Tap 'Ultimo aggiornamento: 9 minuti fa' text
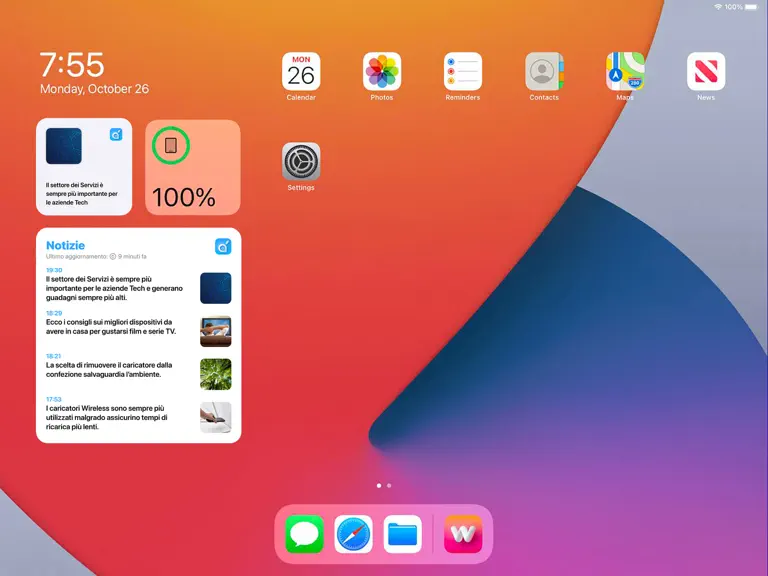768x576 pixels. 96,256
